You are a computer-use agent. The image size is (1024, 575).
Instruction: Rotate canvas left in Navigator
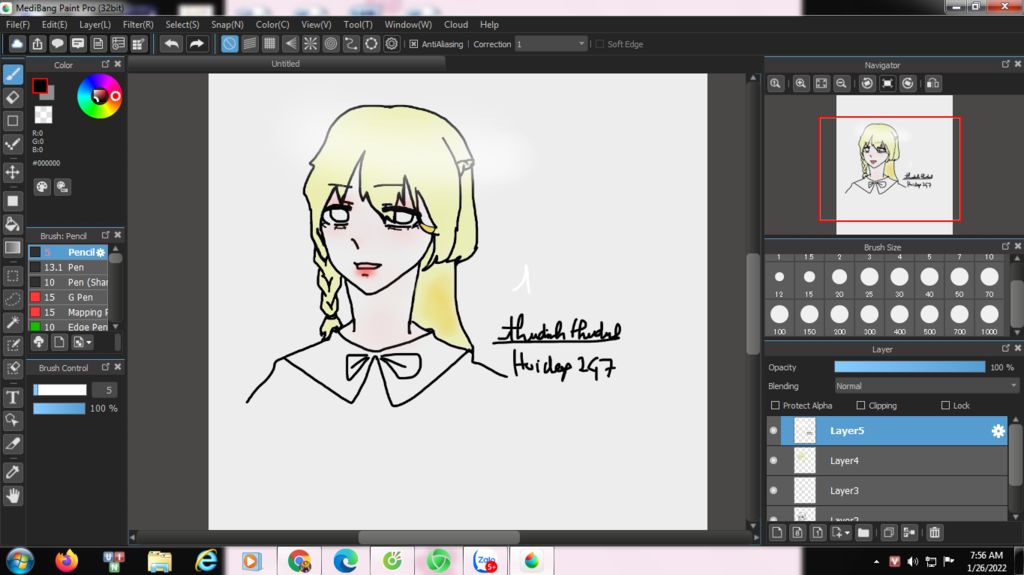pyautogui.click(x=867, y=84)
